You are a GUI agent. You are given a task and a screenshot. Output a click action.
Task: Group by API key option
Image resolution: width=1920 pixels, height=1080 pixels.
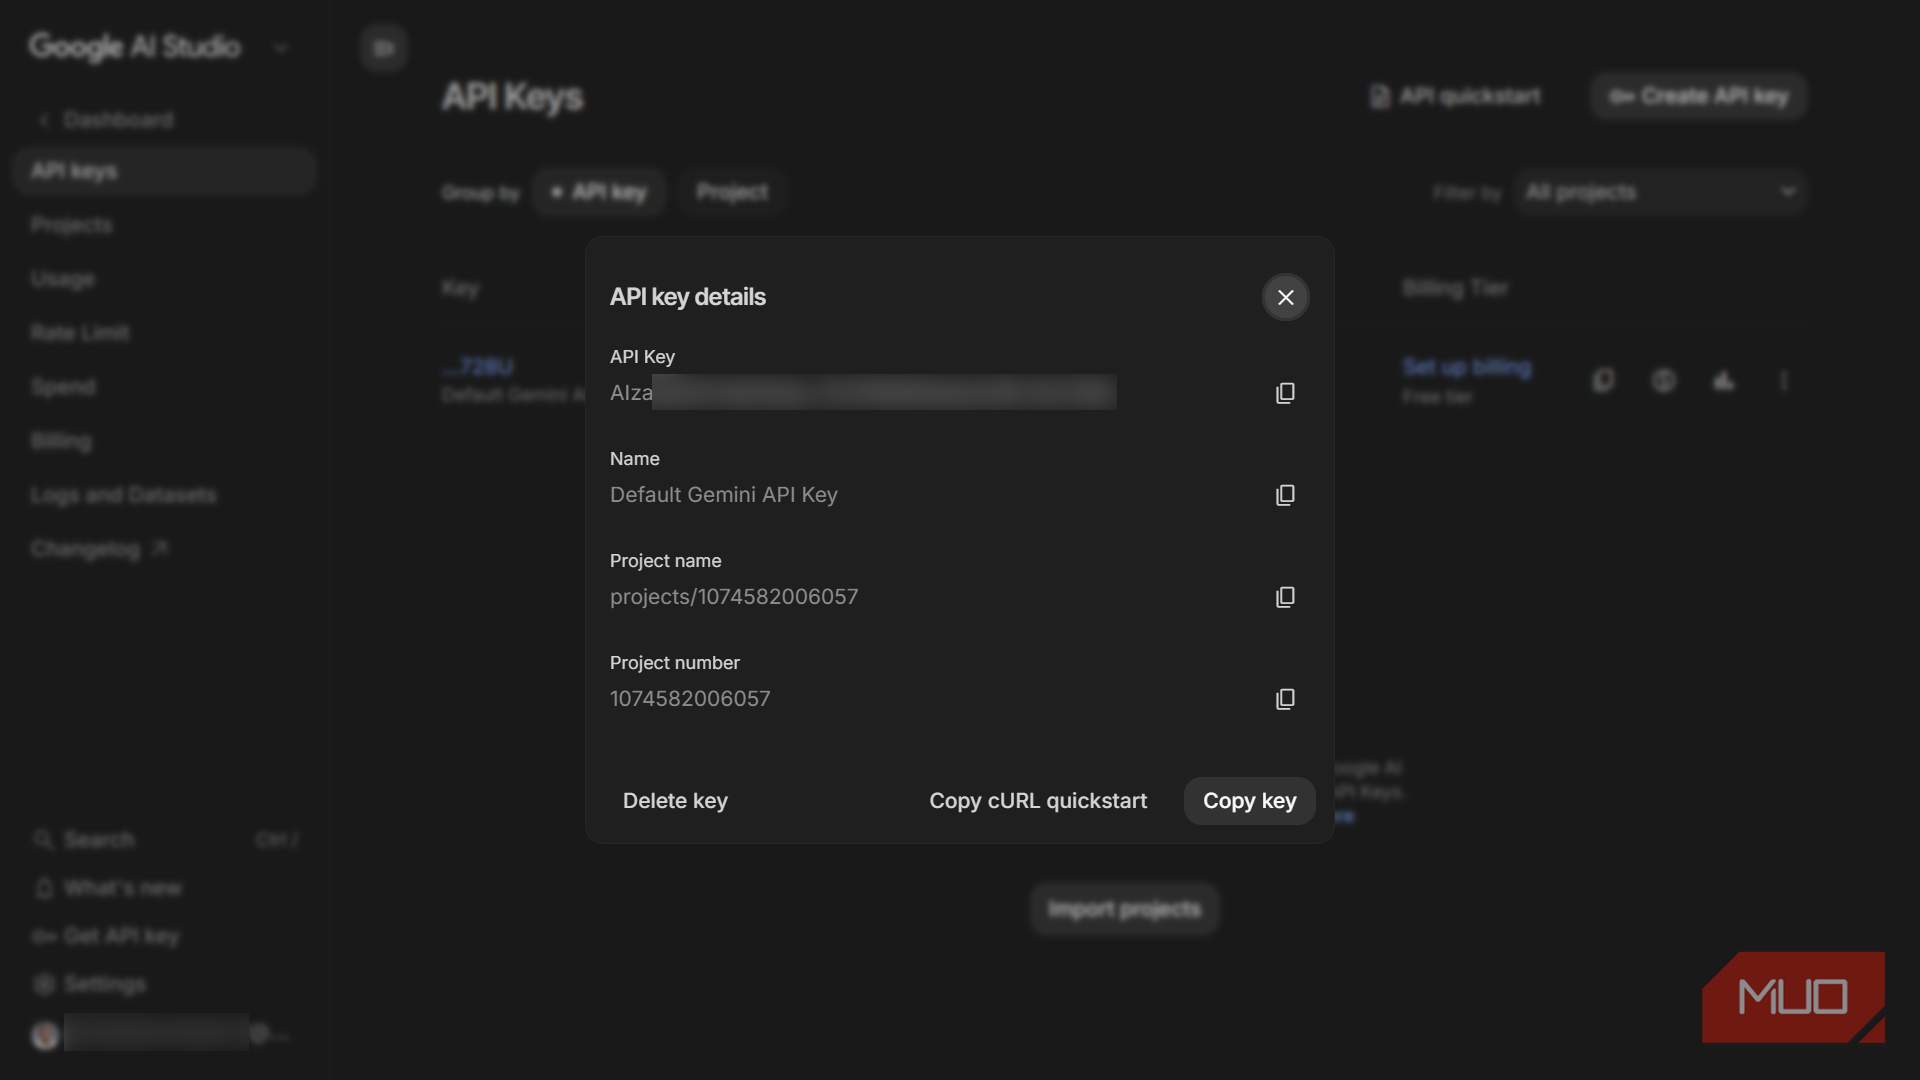[x=599, y=192]
